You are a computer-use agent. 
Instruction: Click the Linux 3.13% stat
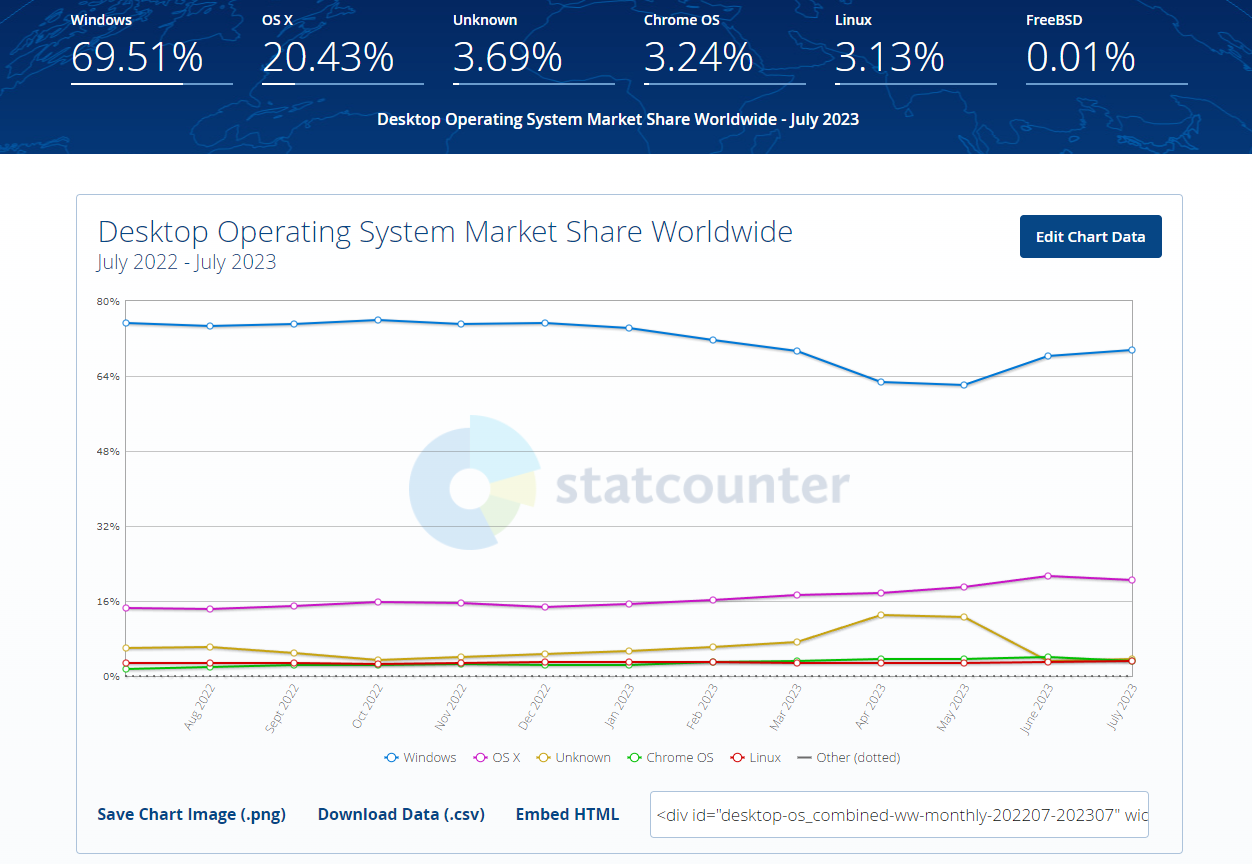916,48
